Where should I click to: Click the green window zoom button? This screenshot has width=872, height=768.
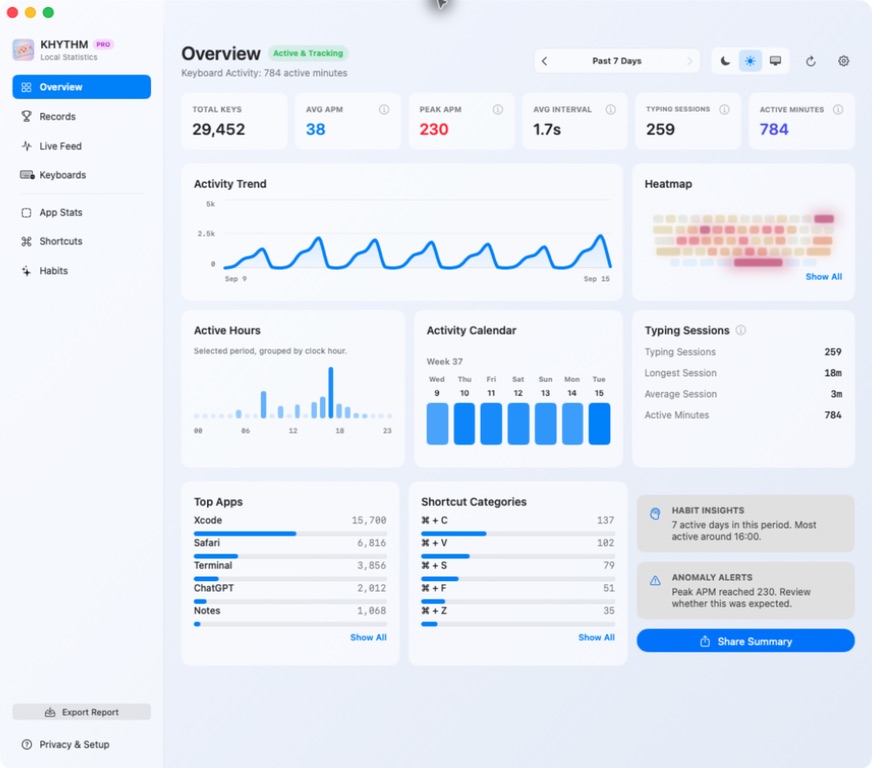point(48,12)
